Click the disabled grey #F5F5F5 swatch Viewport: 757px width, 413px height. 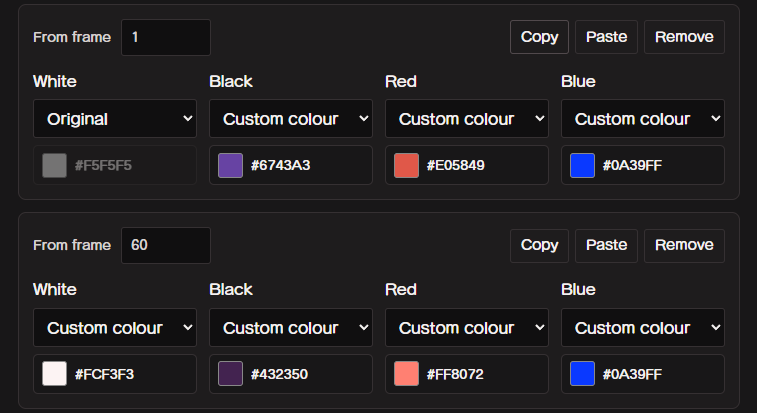55,166
